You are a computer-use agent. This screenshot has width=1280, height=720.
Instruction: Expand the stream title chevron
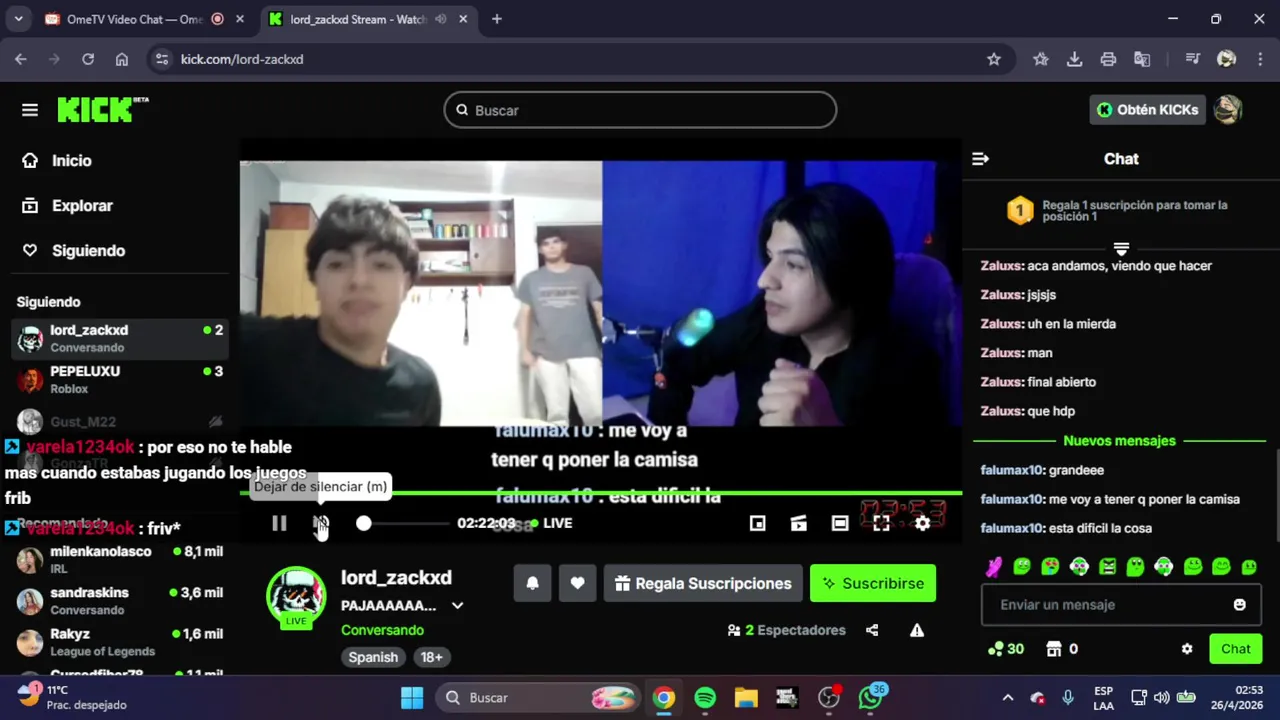tap(457, 606)
